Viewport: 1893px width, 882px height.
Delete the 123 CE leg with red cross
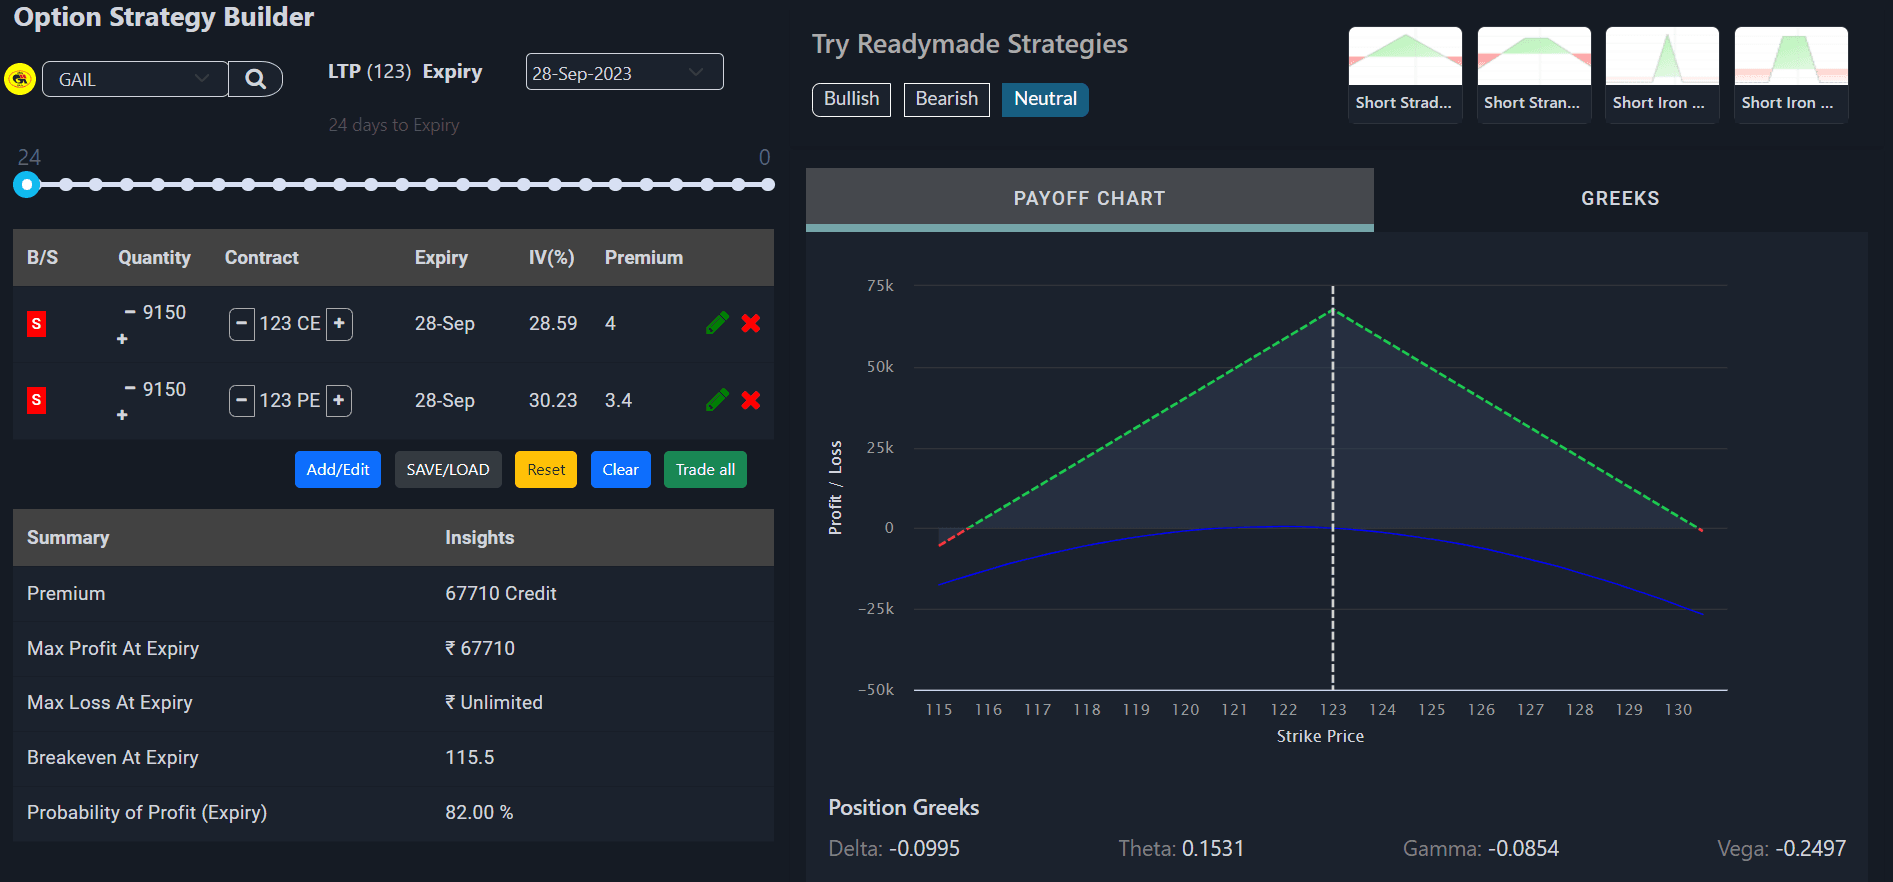751,323
